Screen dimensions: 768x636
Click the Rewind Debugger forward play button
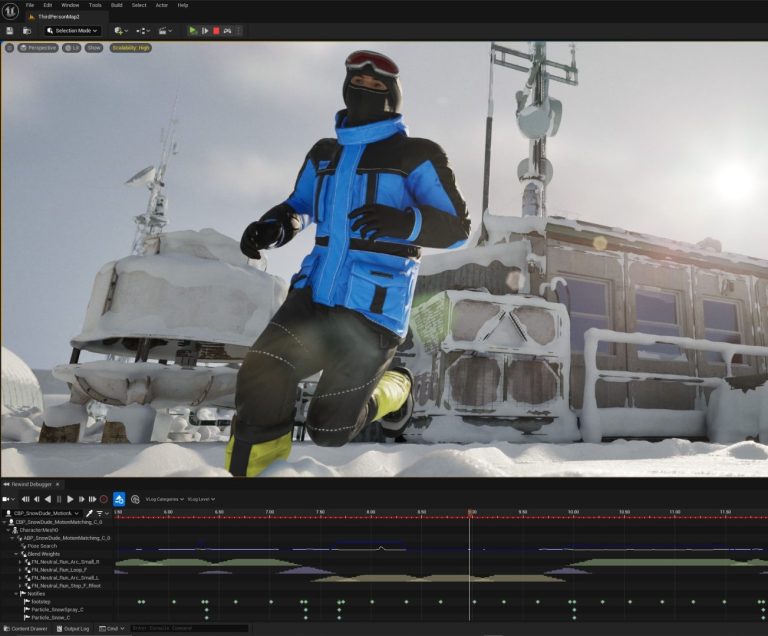pos(70,499)
